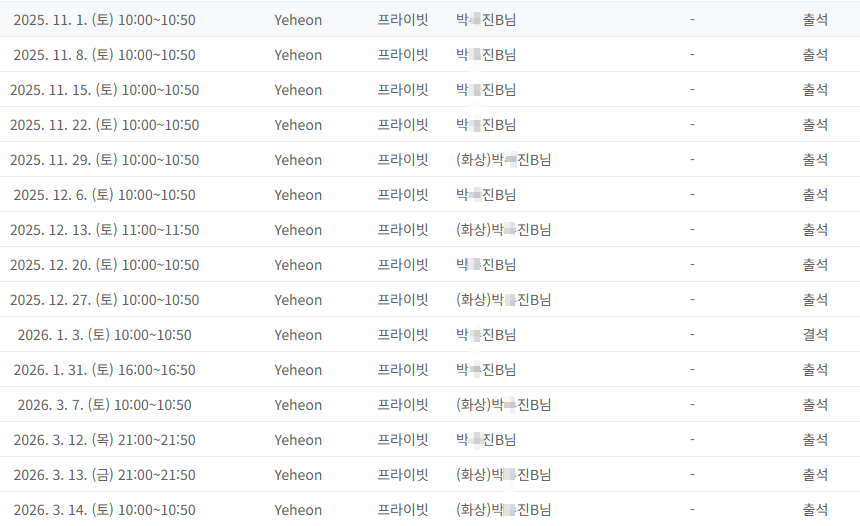Open (화상) member entry for 2026. 3. 7.
The image size is (860, 526).
pyautogui.click(x=503, y=405)
